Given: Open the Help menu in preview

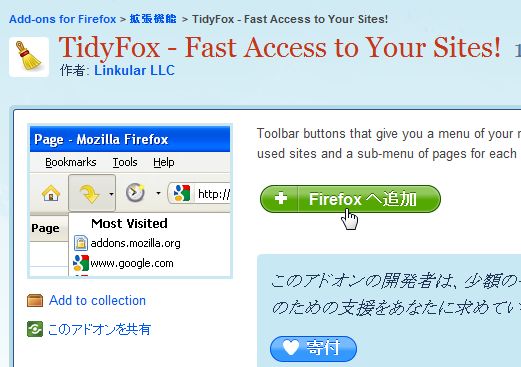Looking at the screenshot, I should point(164,162).
